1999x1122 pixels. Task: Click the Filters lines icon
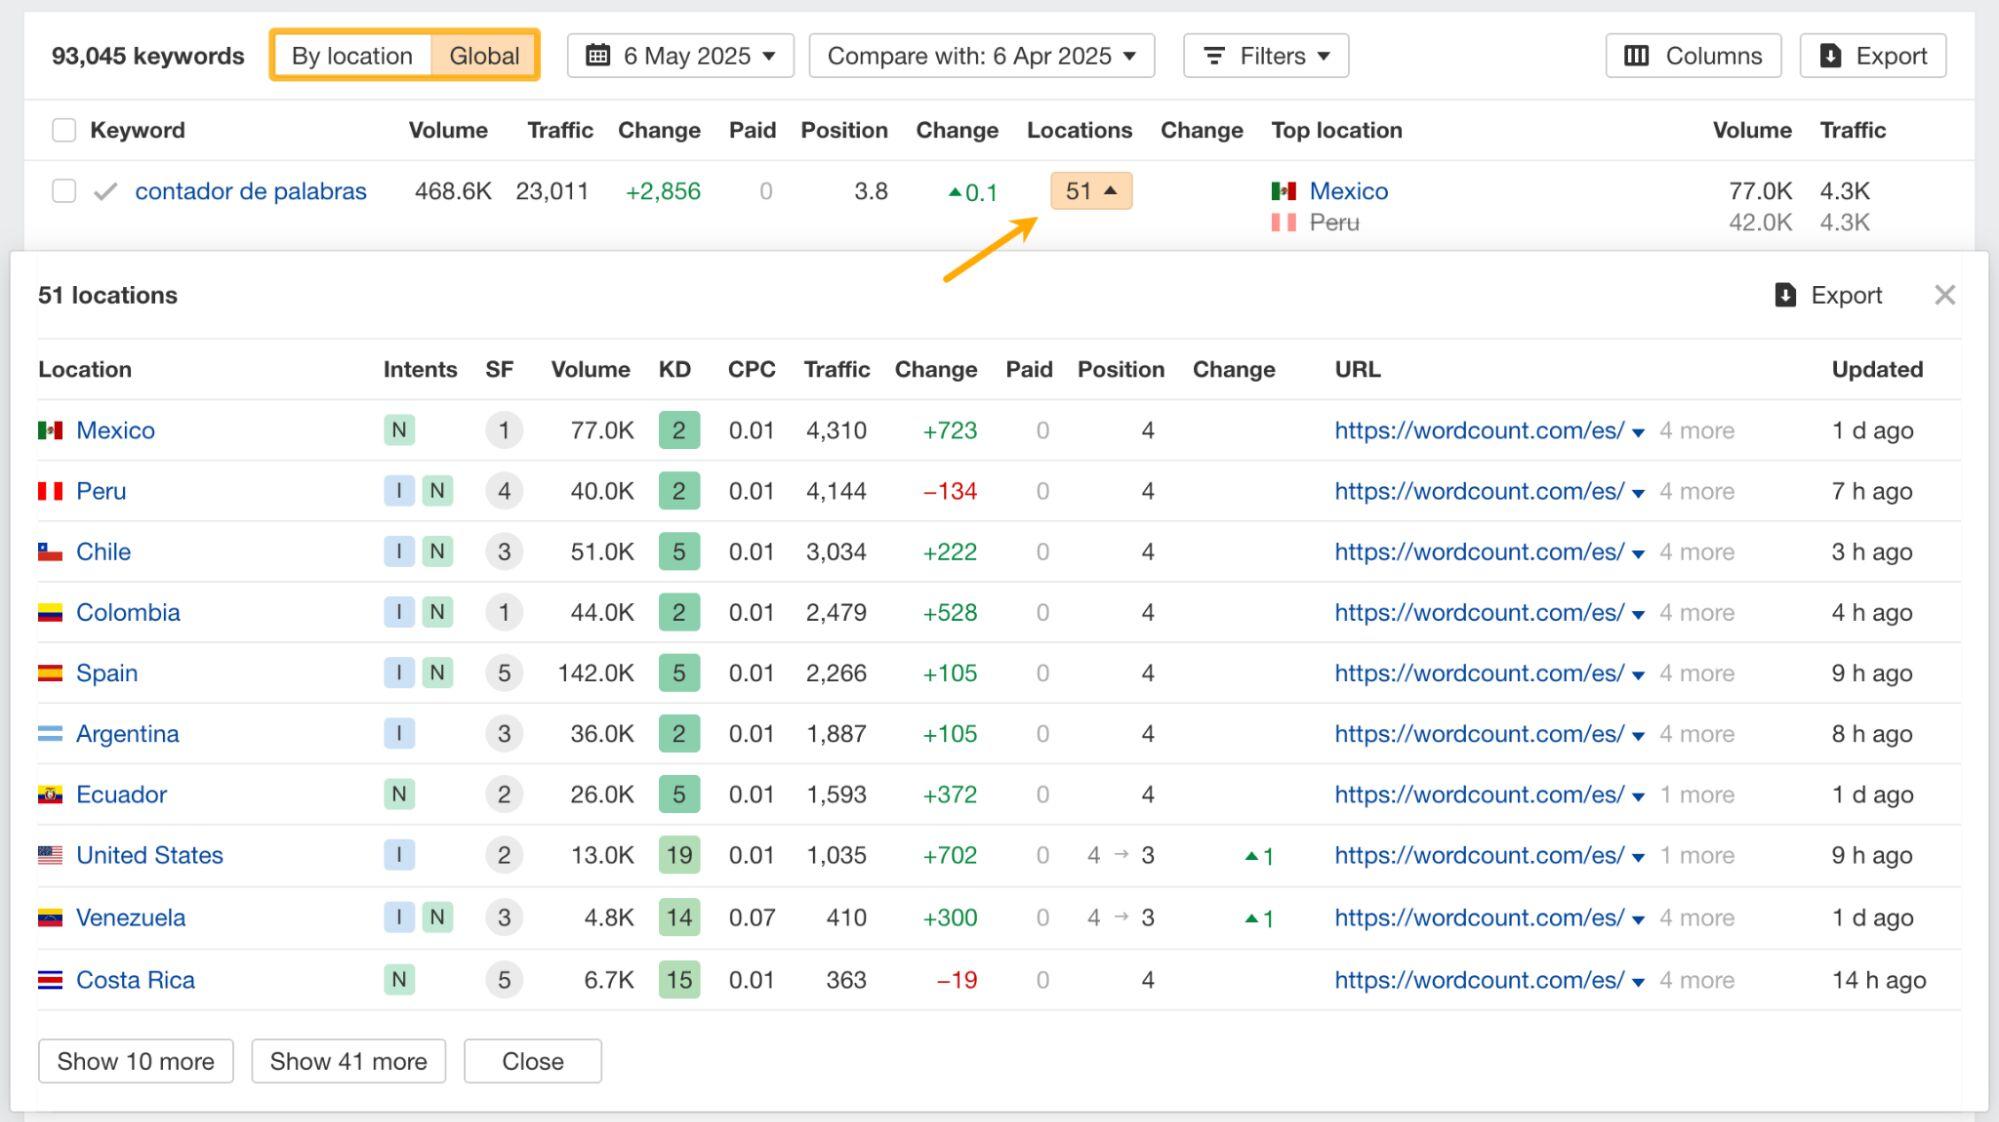[1213, 56]
